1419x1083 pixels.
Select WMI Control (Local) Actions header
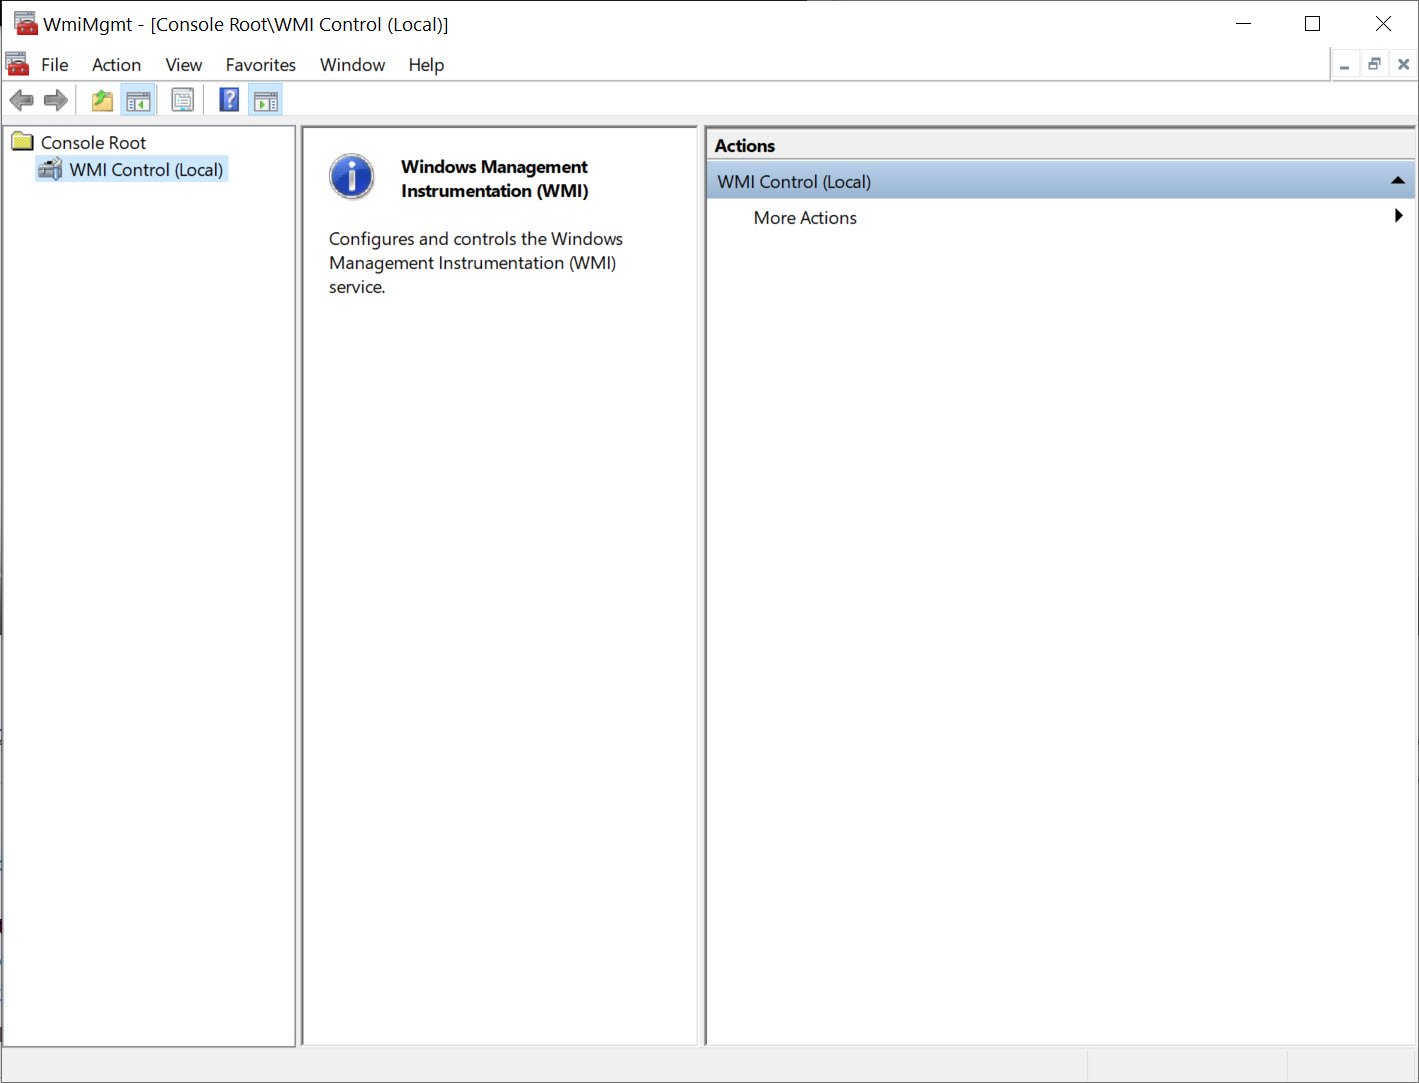pyautogui.click(x=1061, y=181)
